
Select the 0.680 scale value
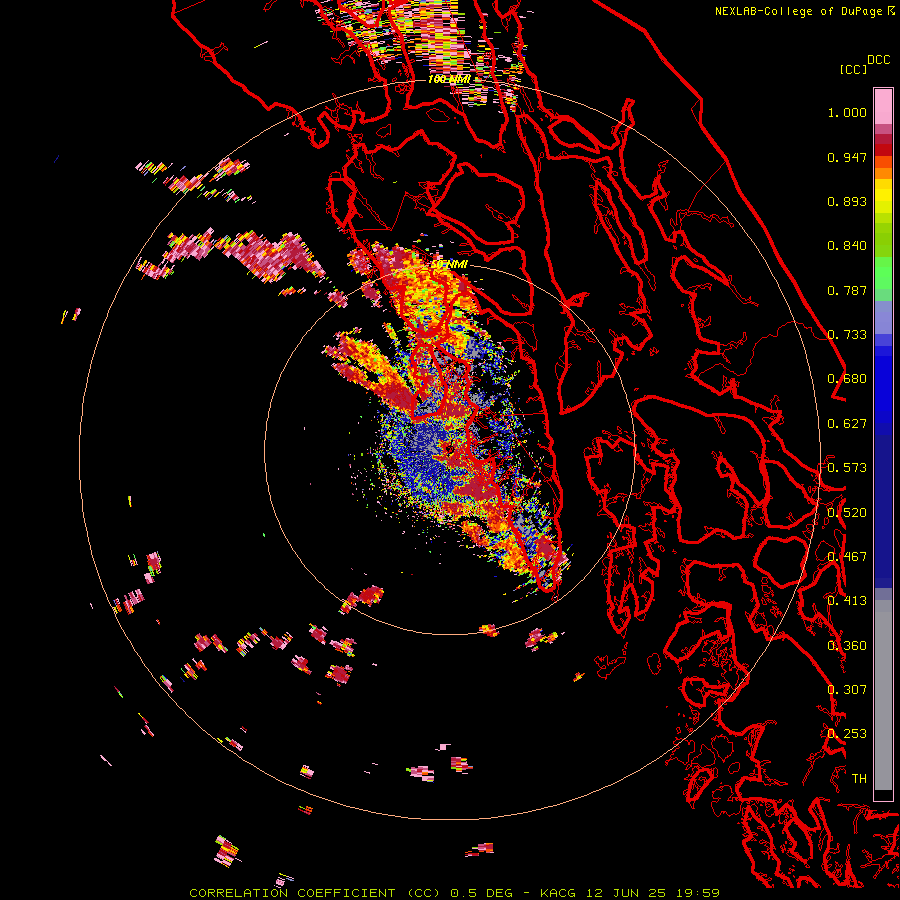click(x=847, y=379)
